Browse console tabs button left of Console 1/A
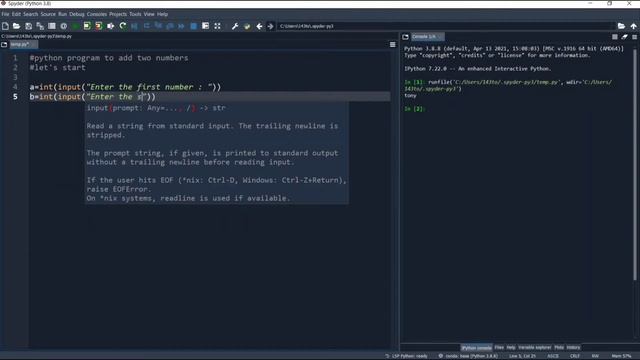Viewport: 640px width, 360px height. tap(405, 37)
